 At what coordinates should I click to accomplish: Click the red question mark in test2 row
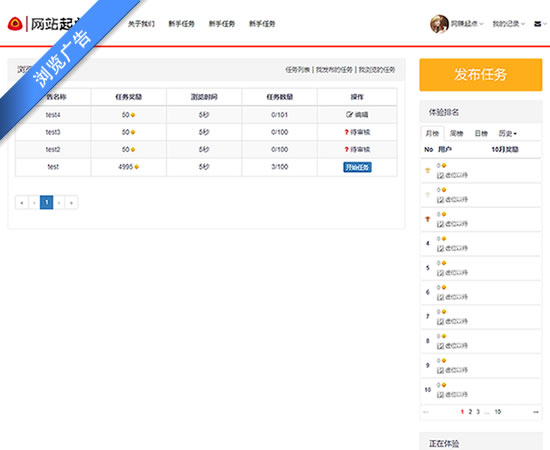pyautogui.click(x=347, y=149)
